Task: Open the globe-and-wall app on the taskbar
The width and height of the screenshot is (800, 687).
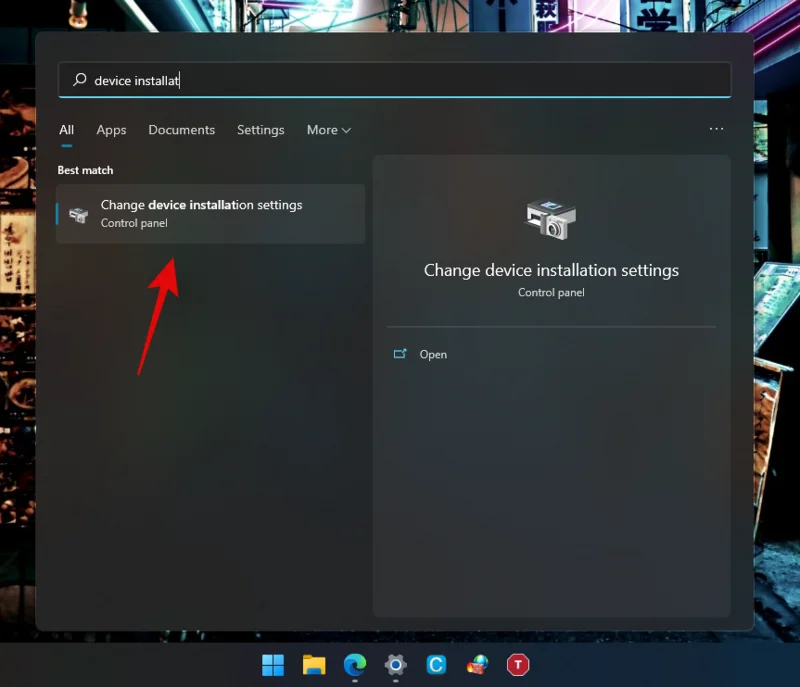Action: tap(477, 665)
